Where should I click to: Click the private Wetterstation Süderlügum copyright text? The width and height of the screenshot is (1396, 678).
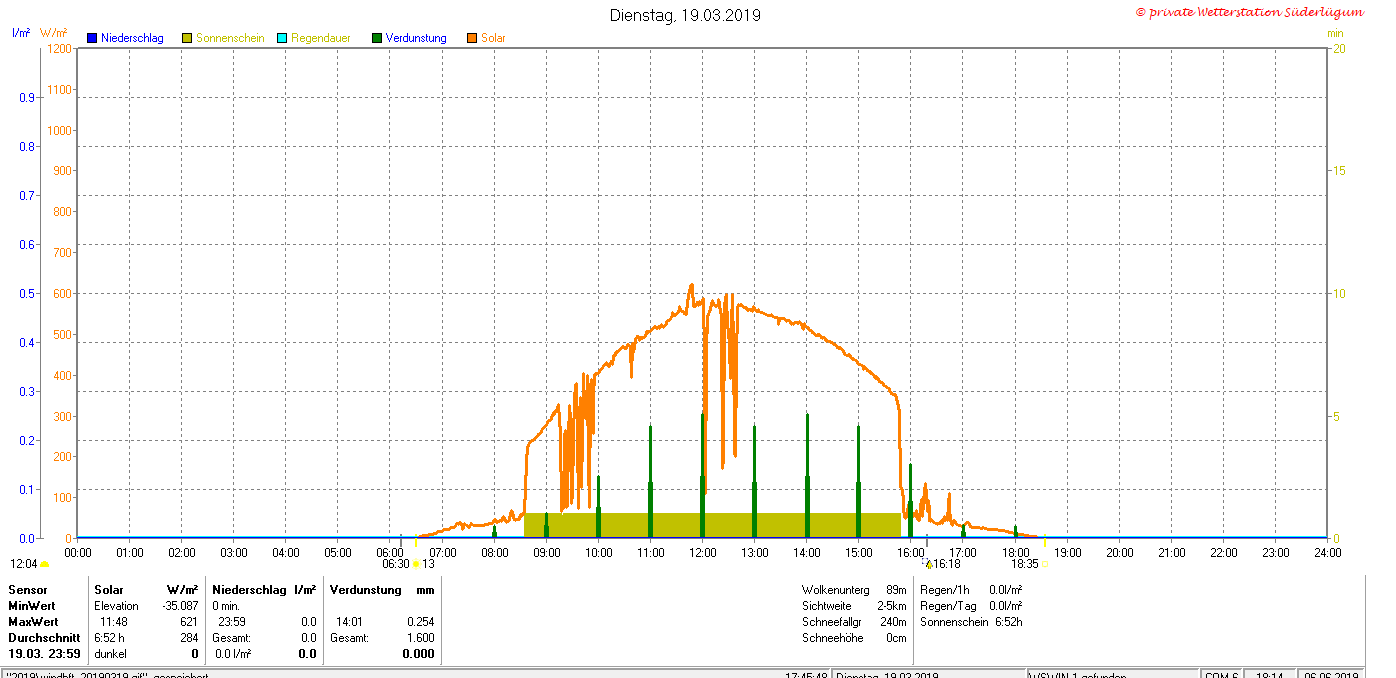(1249, 12)
